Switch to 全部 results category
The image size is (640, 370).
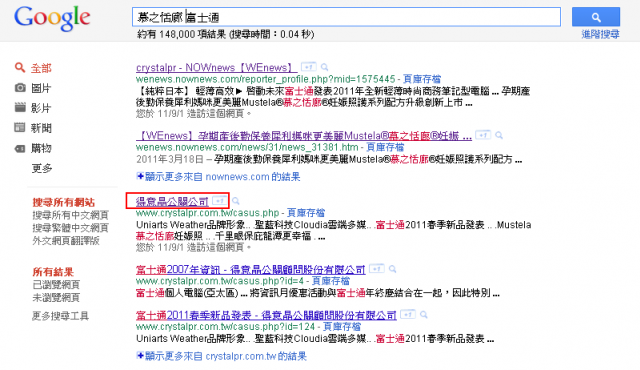pyautogui.click(x=41, y=68)
